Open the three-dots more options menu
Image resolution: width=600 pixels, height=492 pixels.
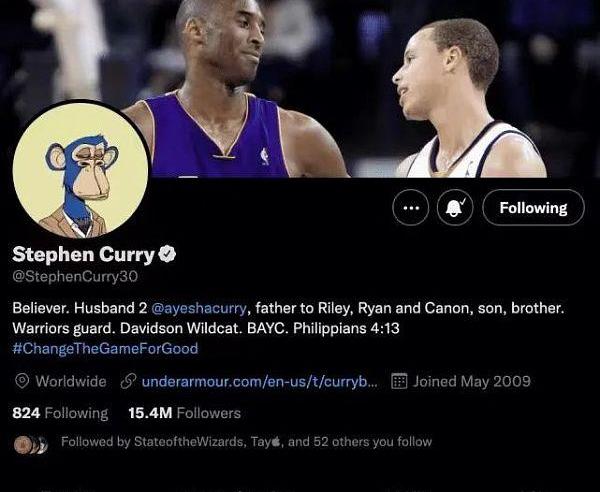click(x=411, y=208)
